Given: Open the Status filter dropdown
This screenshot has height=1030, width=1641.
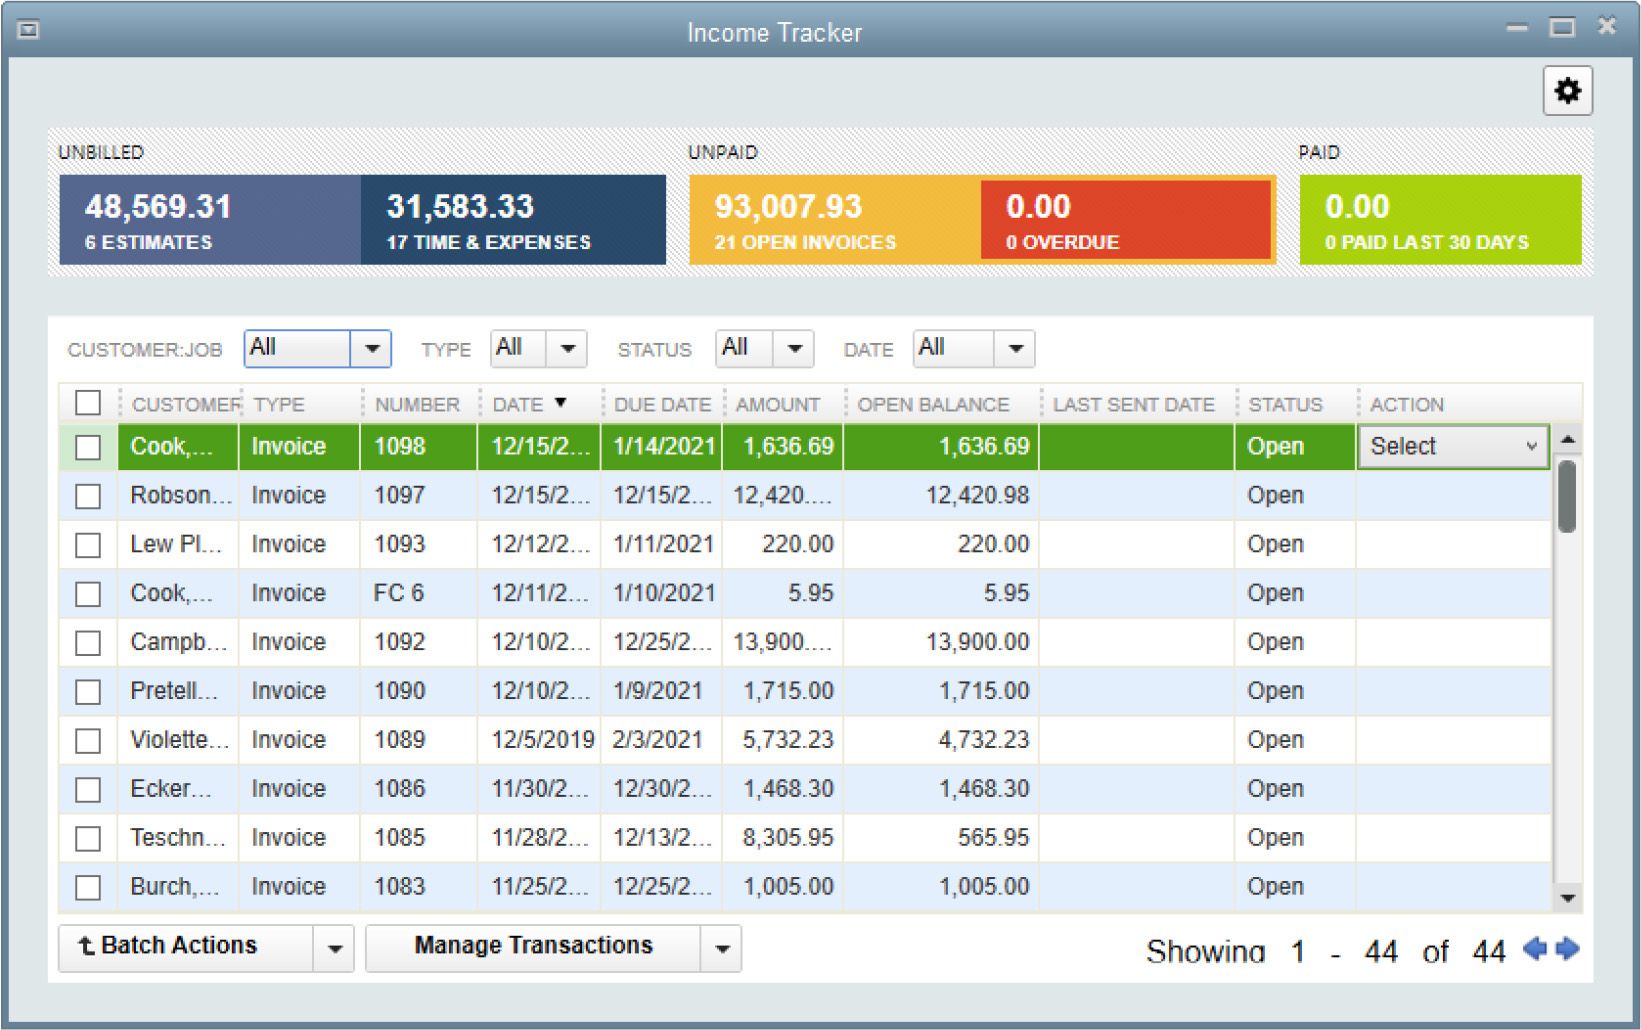Looking at the screenshot, I should pos(794,349).
